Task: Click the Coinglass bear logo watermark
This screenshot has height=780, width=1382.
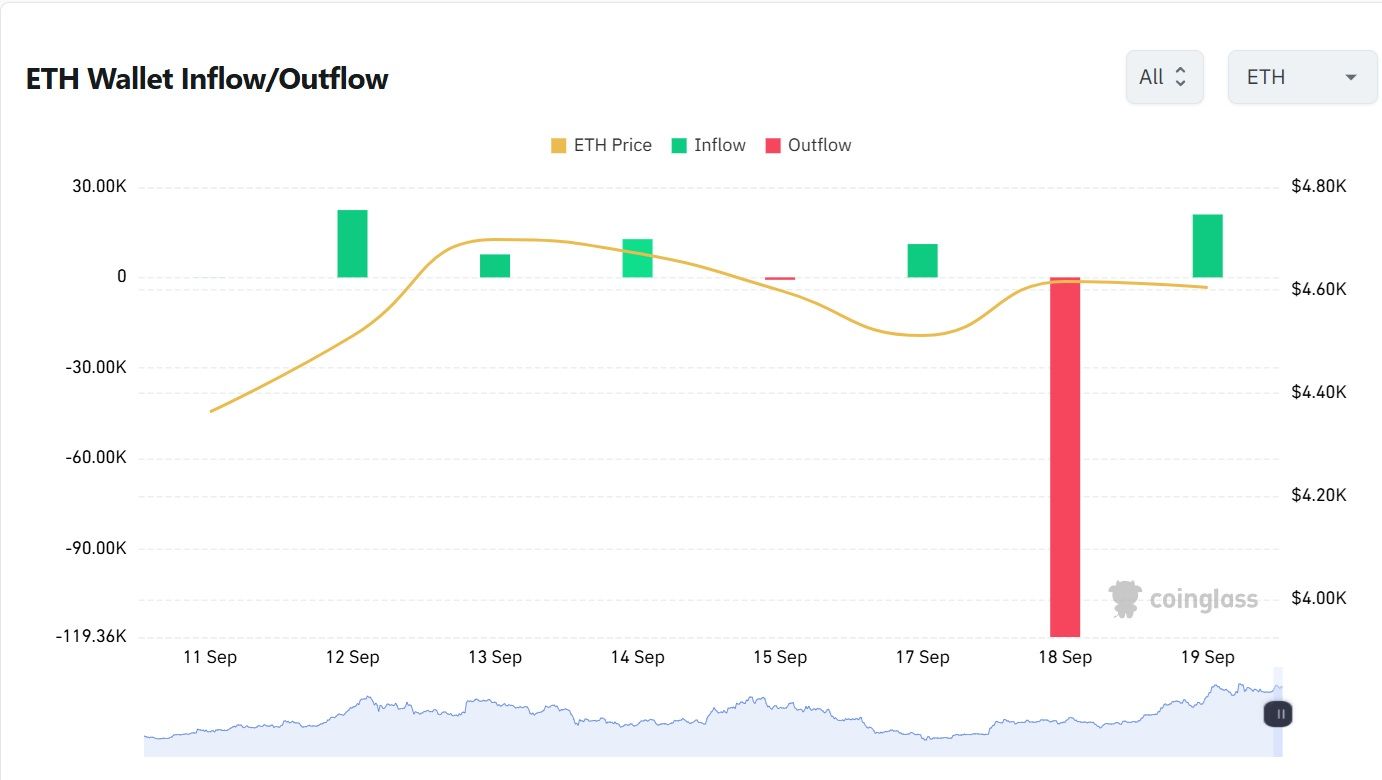Action: (x=1125, y=596)
